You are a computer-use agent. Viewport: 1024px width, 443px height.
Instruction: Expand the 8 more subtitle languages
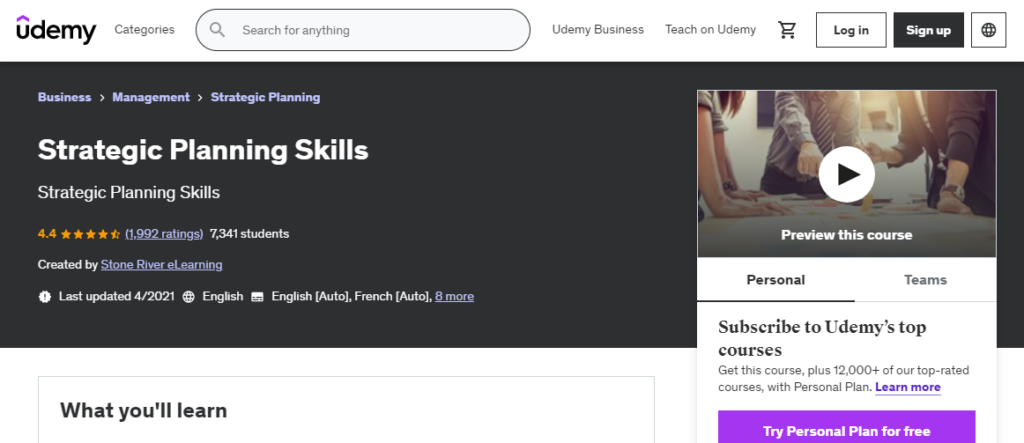point(455,297)
